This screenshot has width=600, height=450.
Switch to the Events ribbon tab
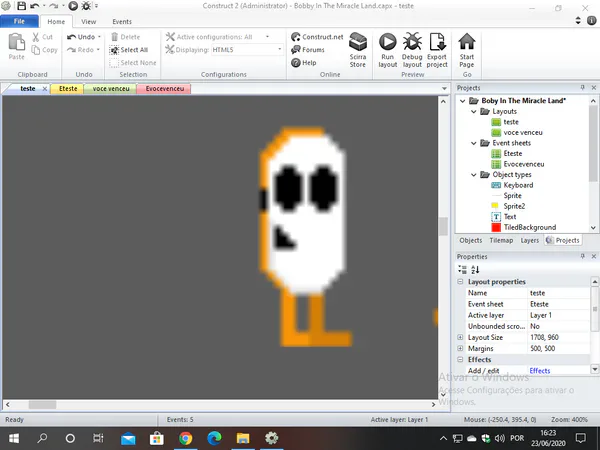122,22
